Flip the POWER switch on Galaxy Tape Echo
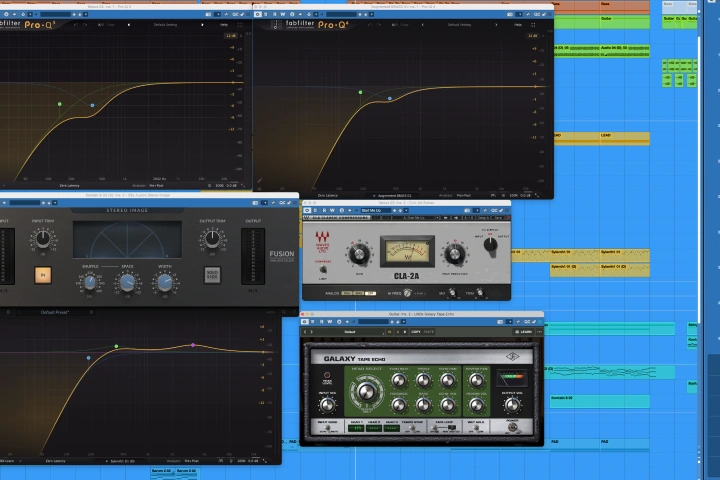The image size is (720, 480). click(x=512, y=427)
